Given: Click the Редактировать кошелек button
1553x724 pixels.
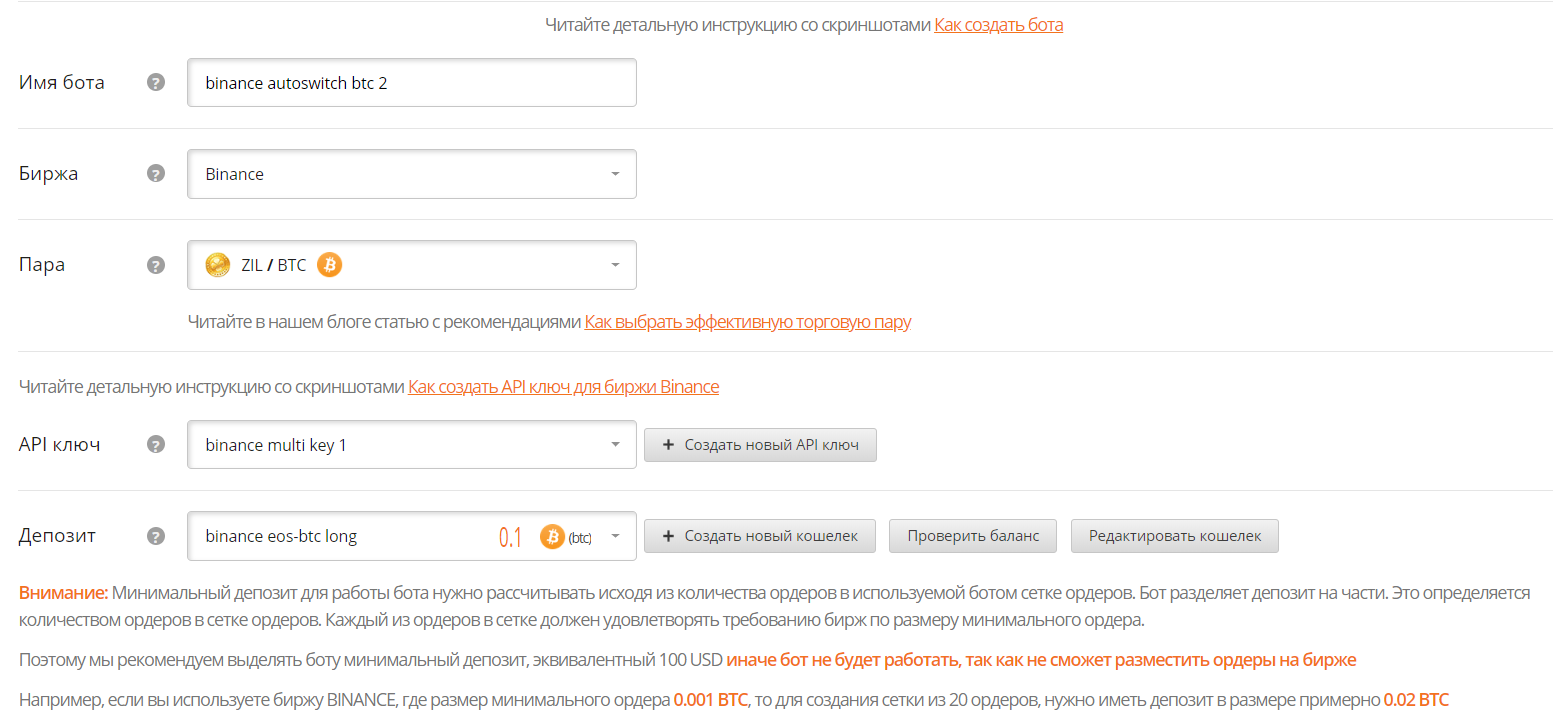Looking at the screenshot, I should point(1174,536).
